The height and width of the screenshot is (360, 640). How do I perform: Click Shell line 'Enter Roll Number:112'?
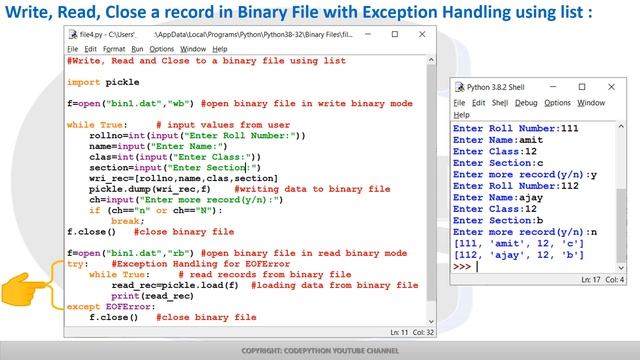(x=516, y=186)
